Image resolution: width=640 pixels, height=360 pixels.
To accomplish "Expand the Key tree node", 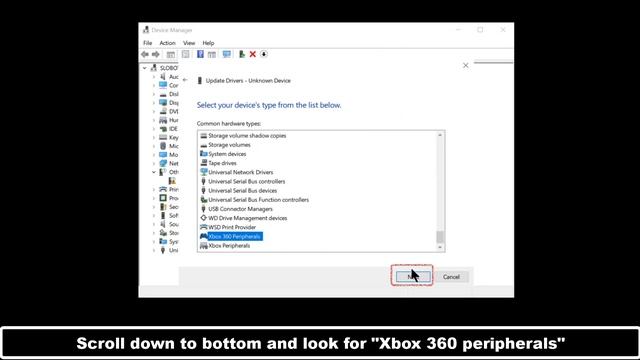I will point(153,138).
